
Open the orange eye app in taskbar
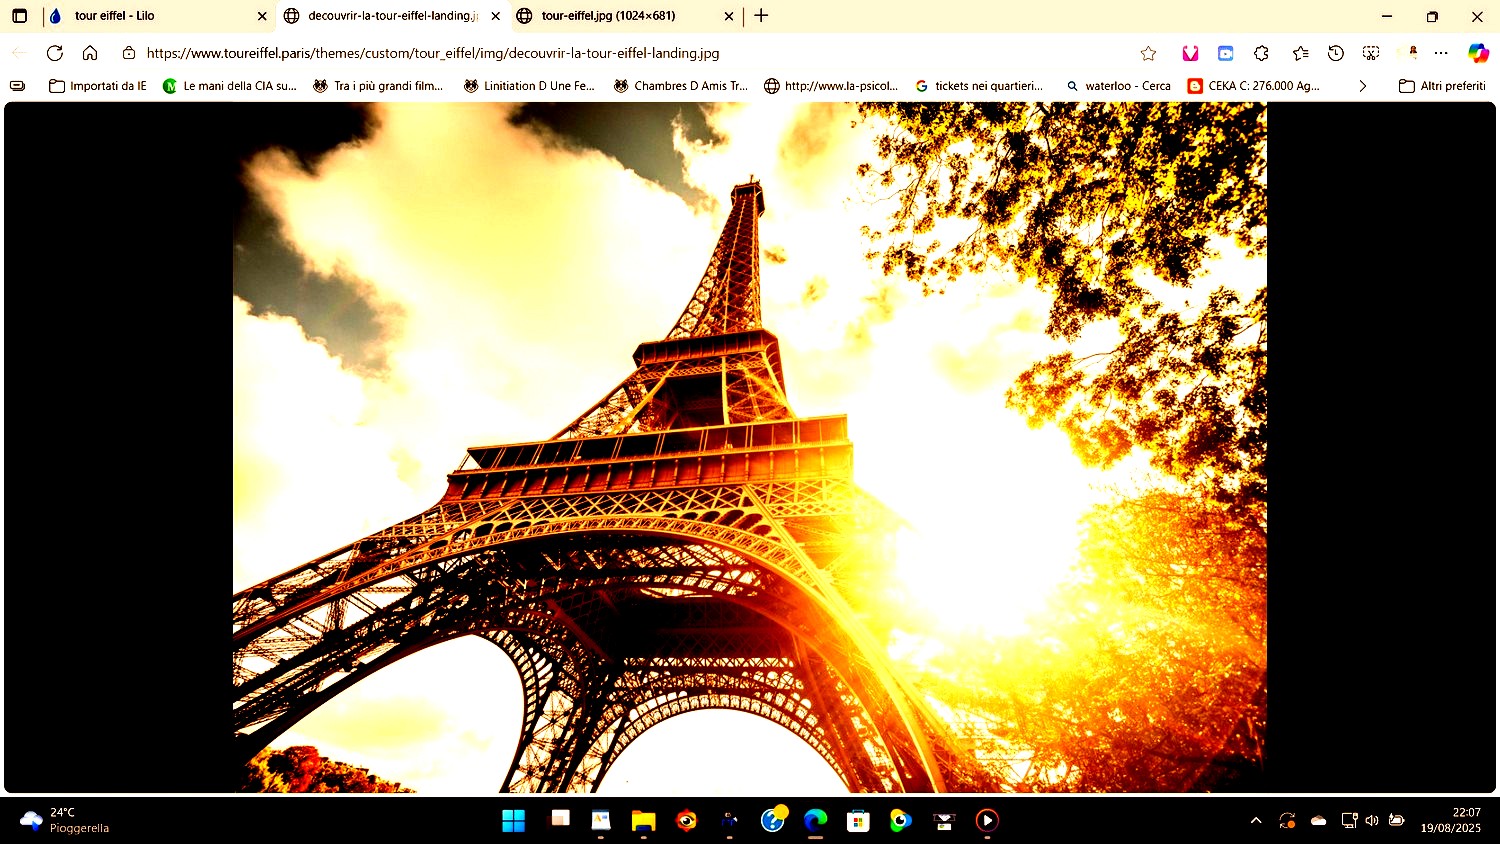(686, 821)
